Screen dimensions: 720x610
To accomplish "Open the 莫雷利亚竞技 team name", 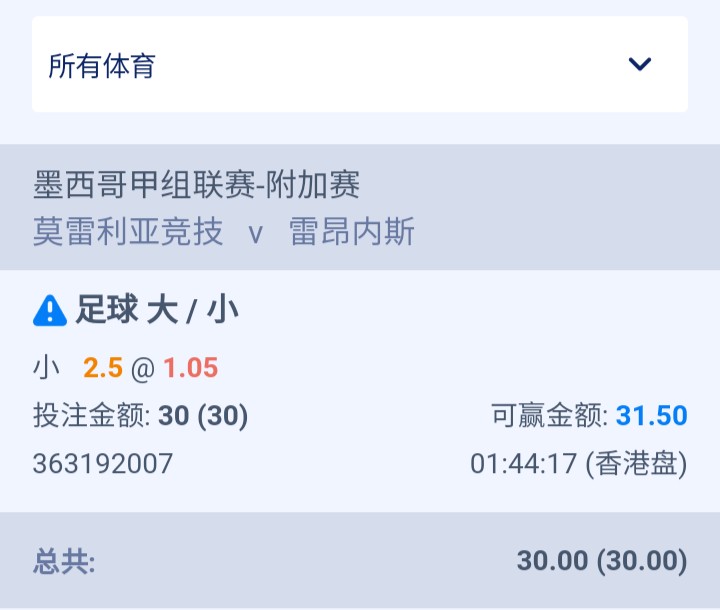I will (128, 232).
